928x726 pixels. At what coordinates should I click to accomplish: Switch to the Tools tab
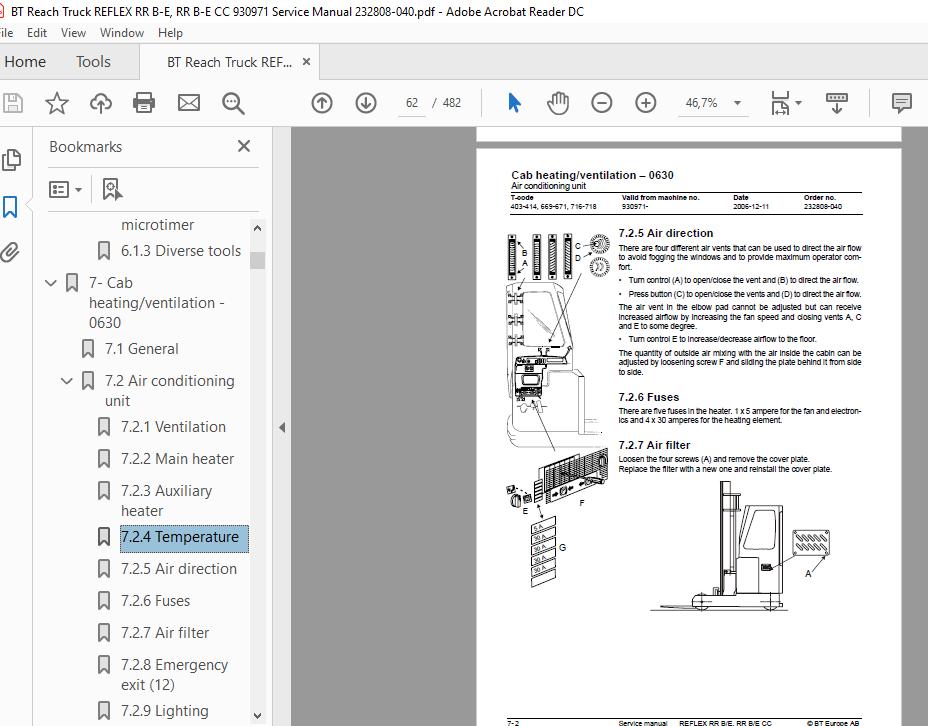tap(93, 62)
